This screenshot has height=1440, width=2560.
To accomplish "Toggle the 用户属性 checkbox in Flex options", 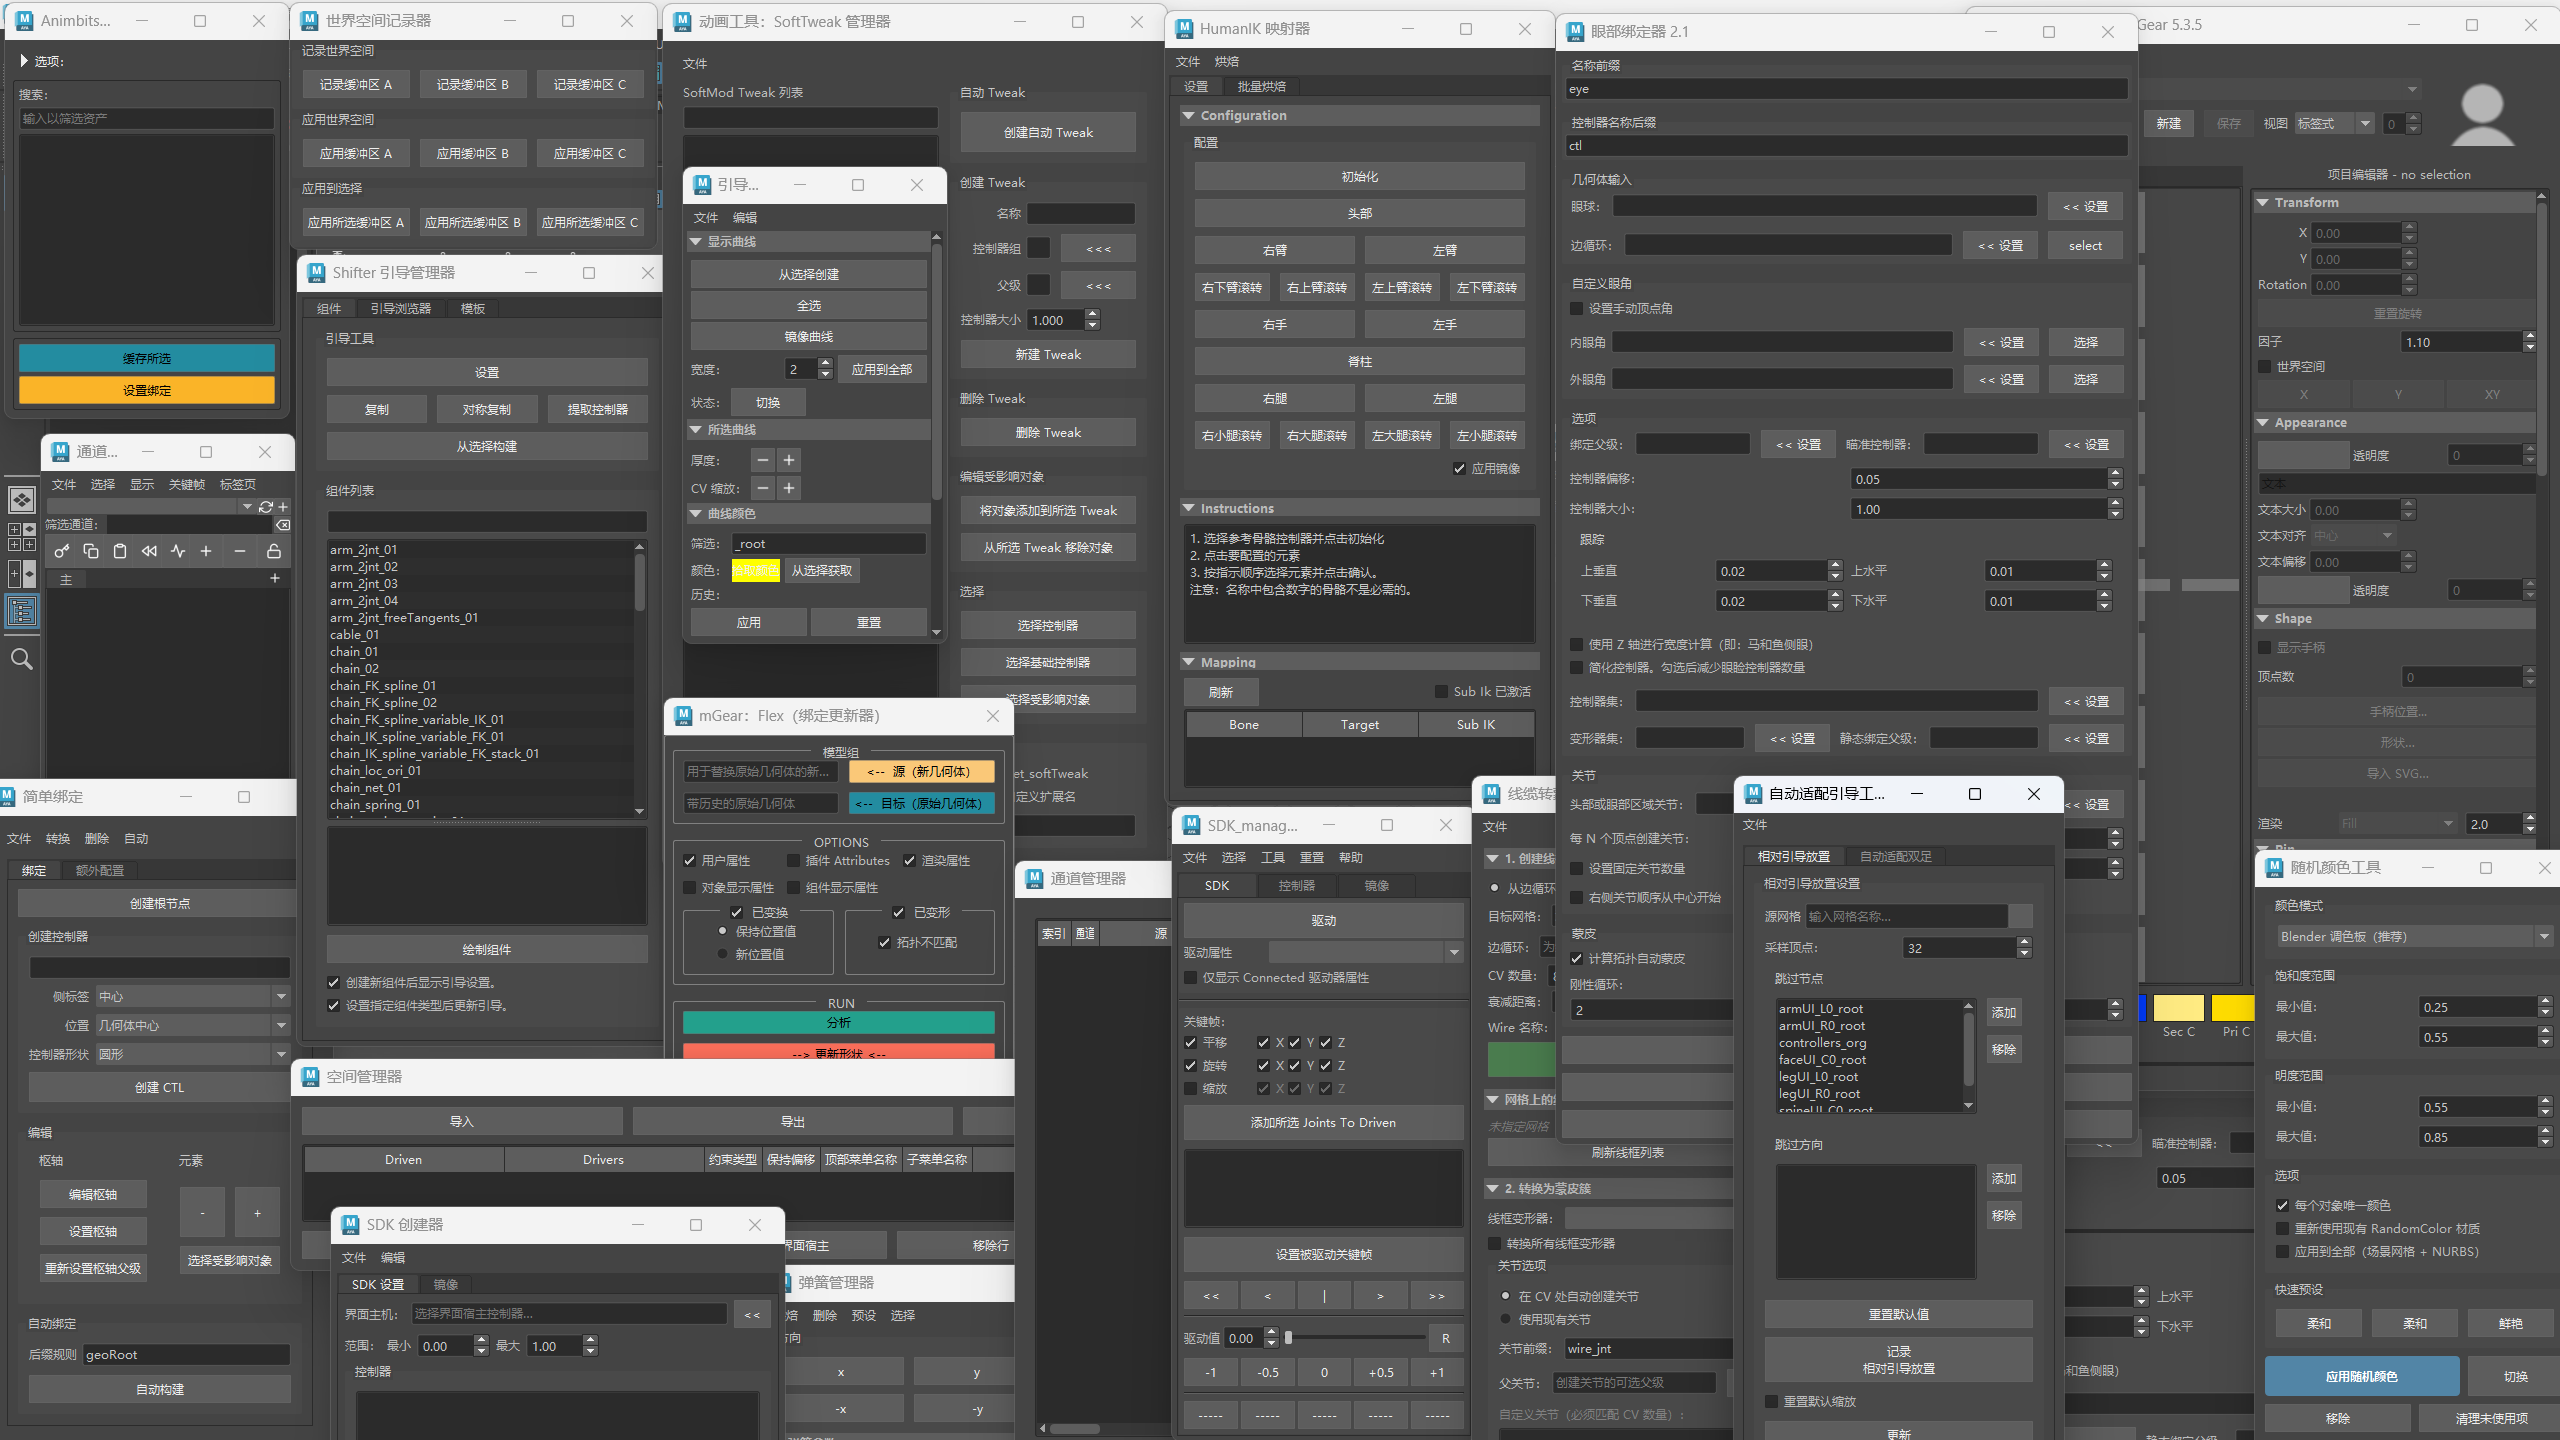I will pos(689,861).
